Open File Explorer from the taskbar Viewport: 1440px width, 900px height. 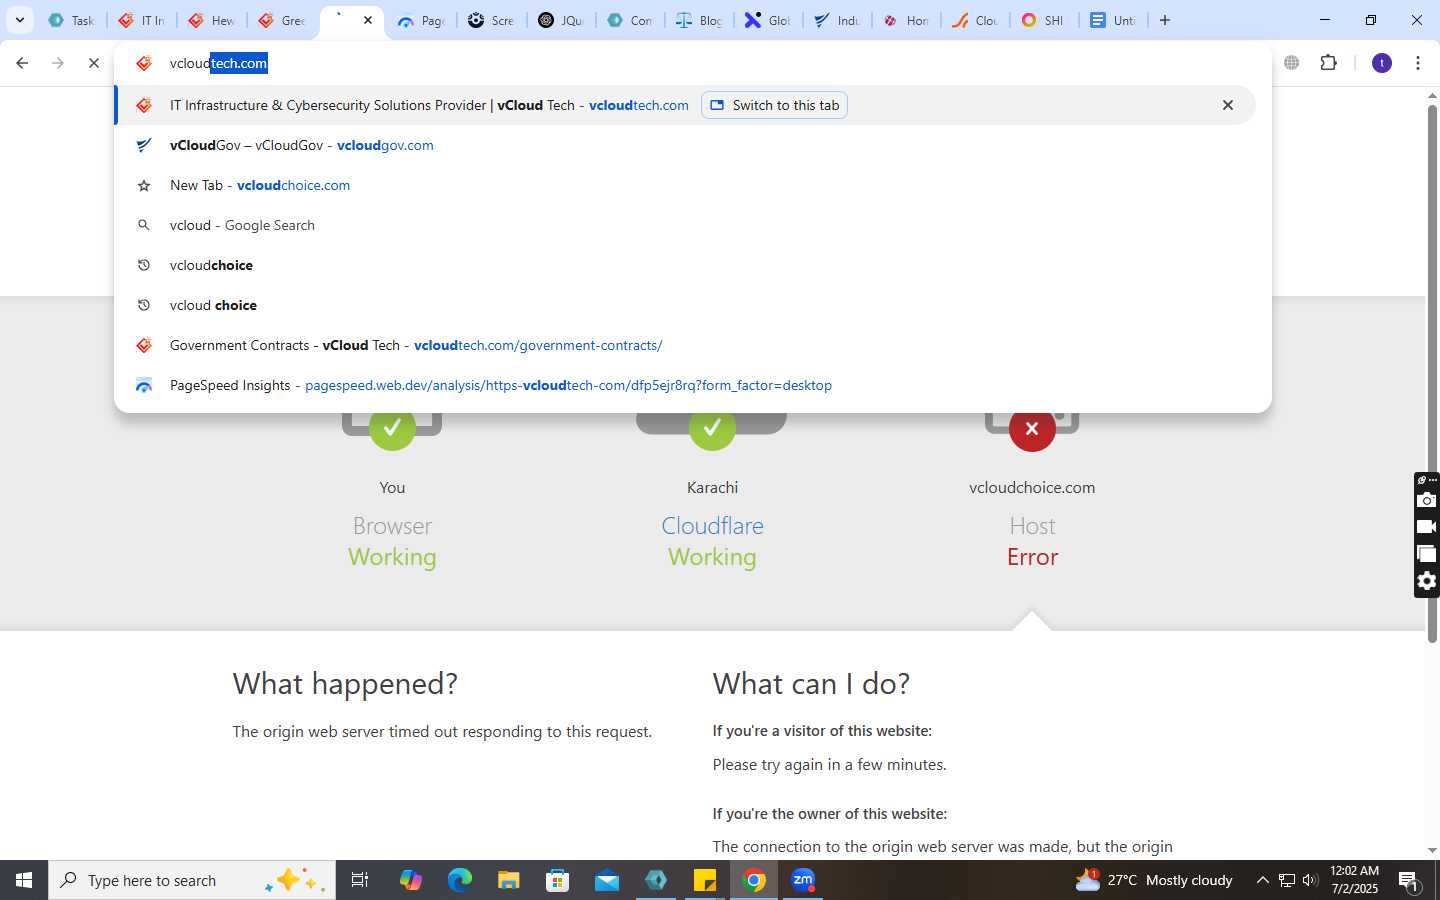pos(509,880)
